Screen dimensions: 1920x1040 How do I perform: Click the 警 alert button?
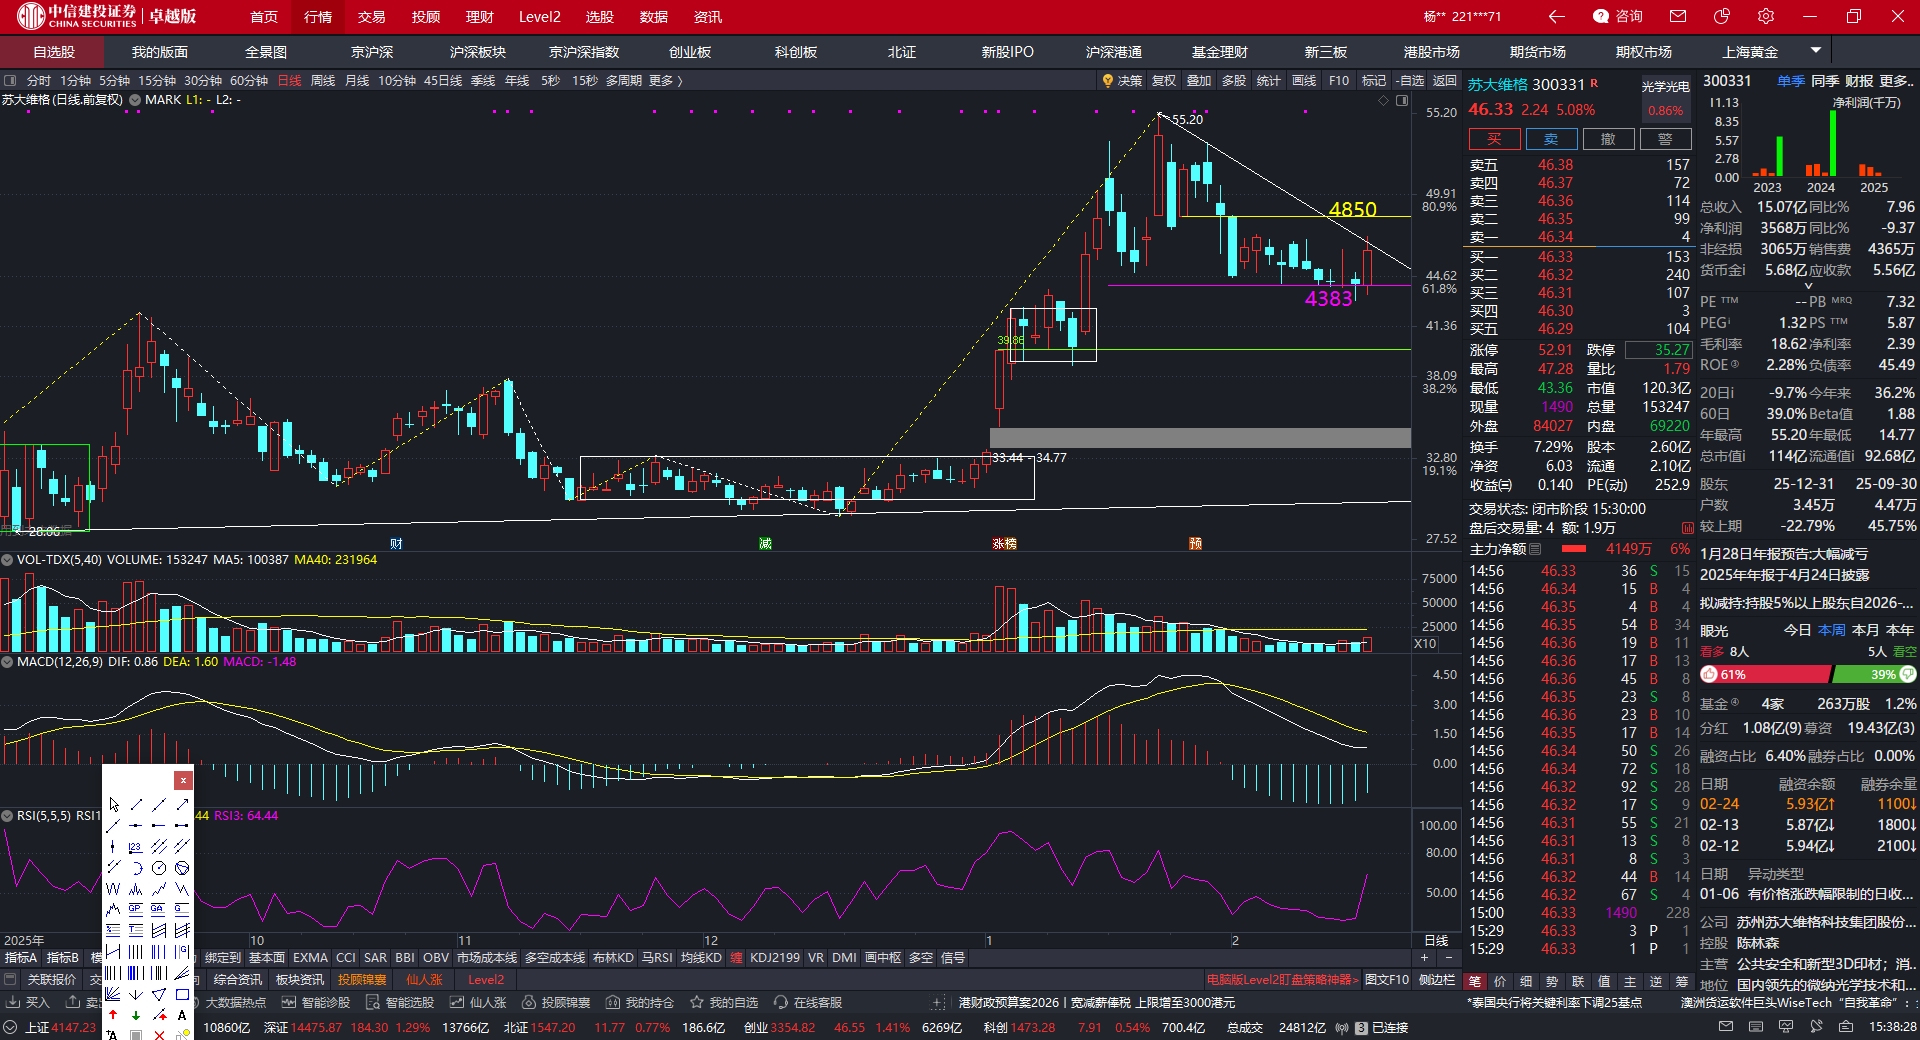pos(1665,139)
